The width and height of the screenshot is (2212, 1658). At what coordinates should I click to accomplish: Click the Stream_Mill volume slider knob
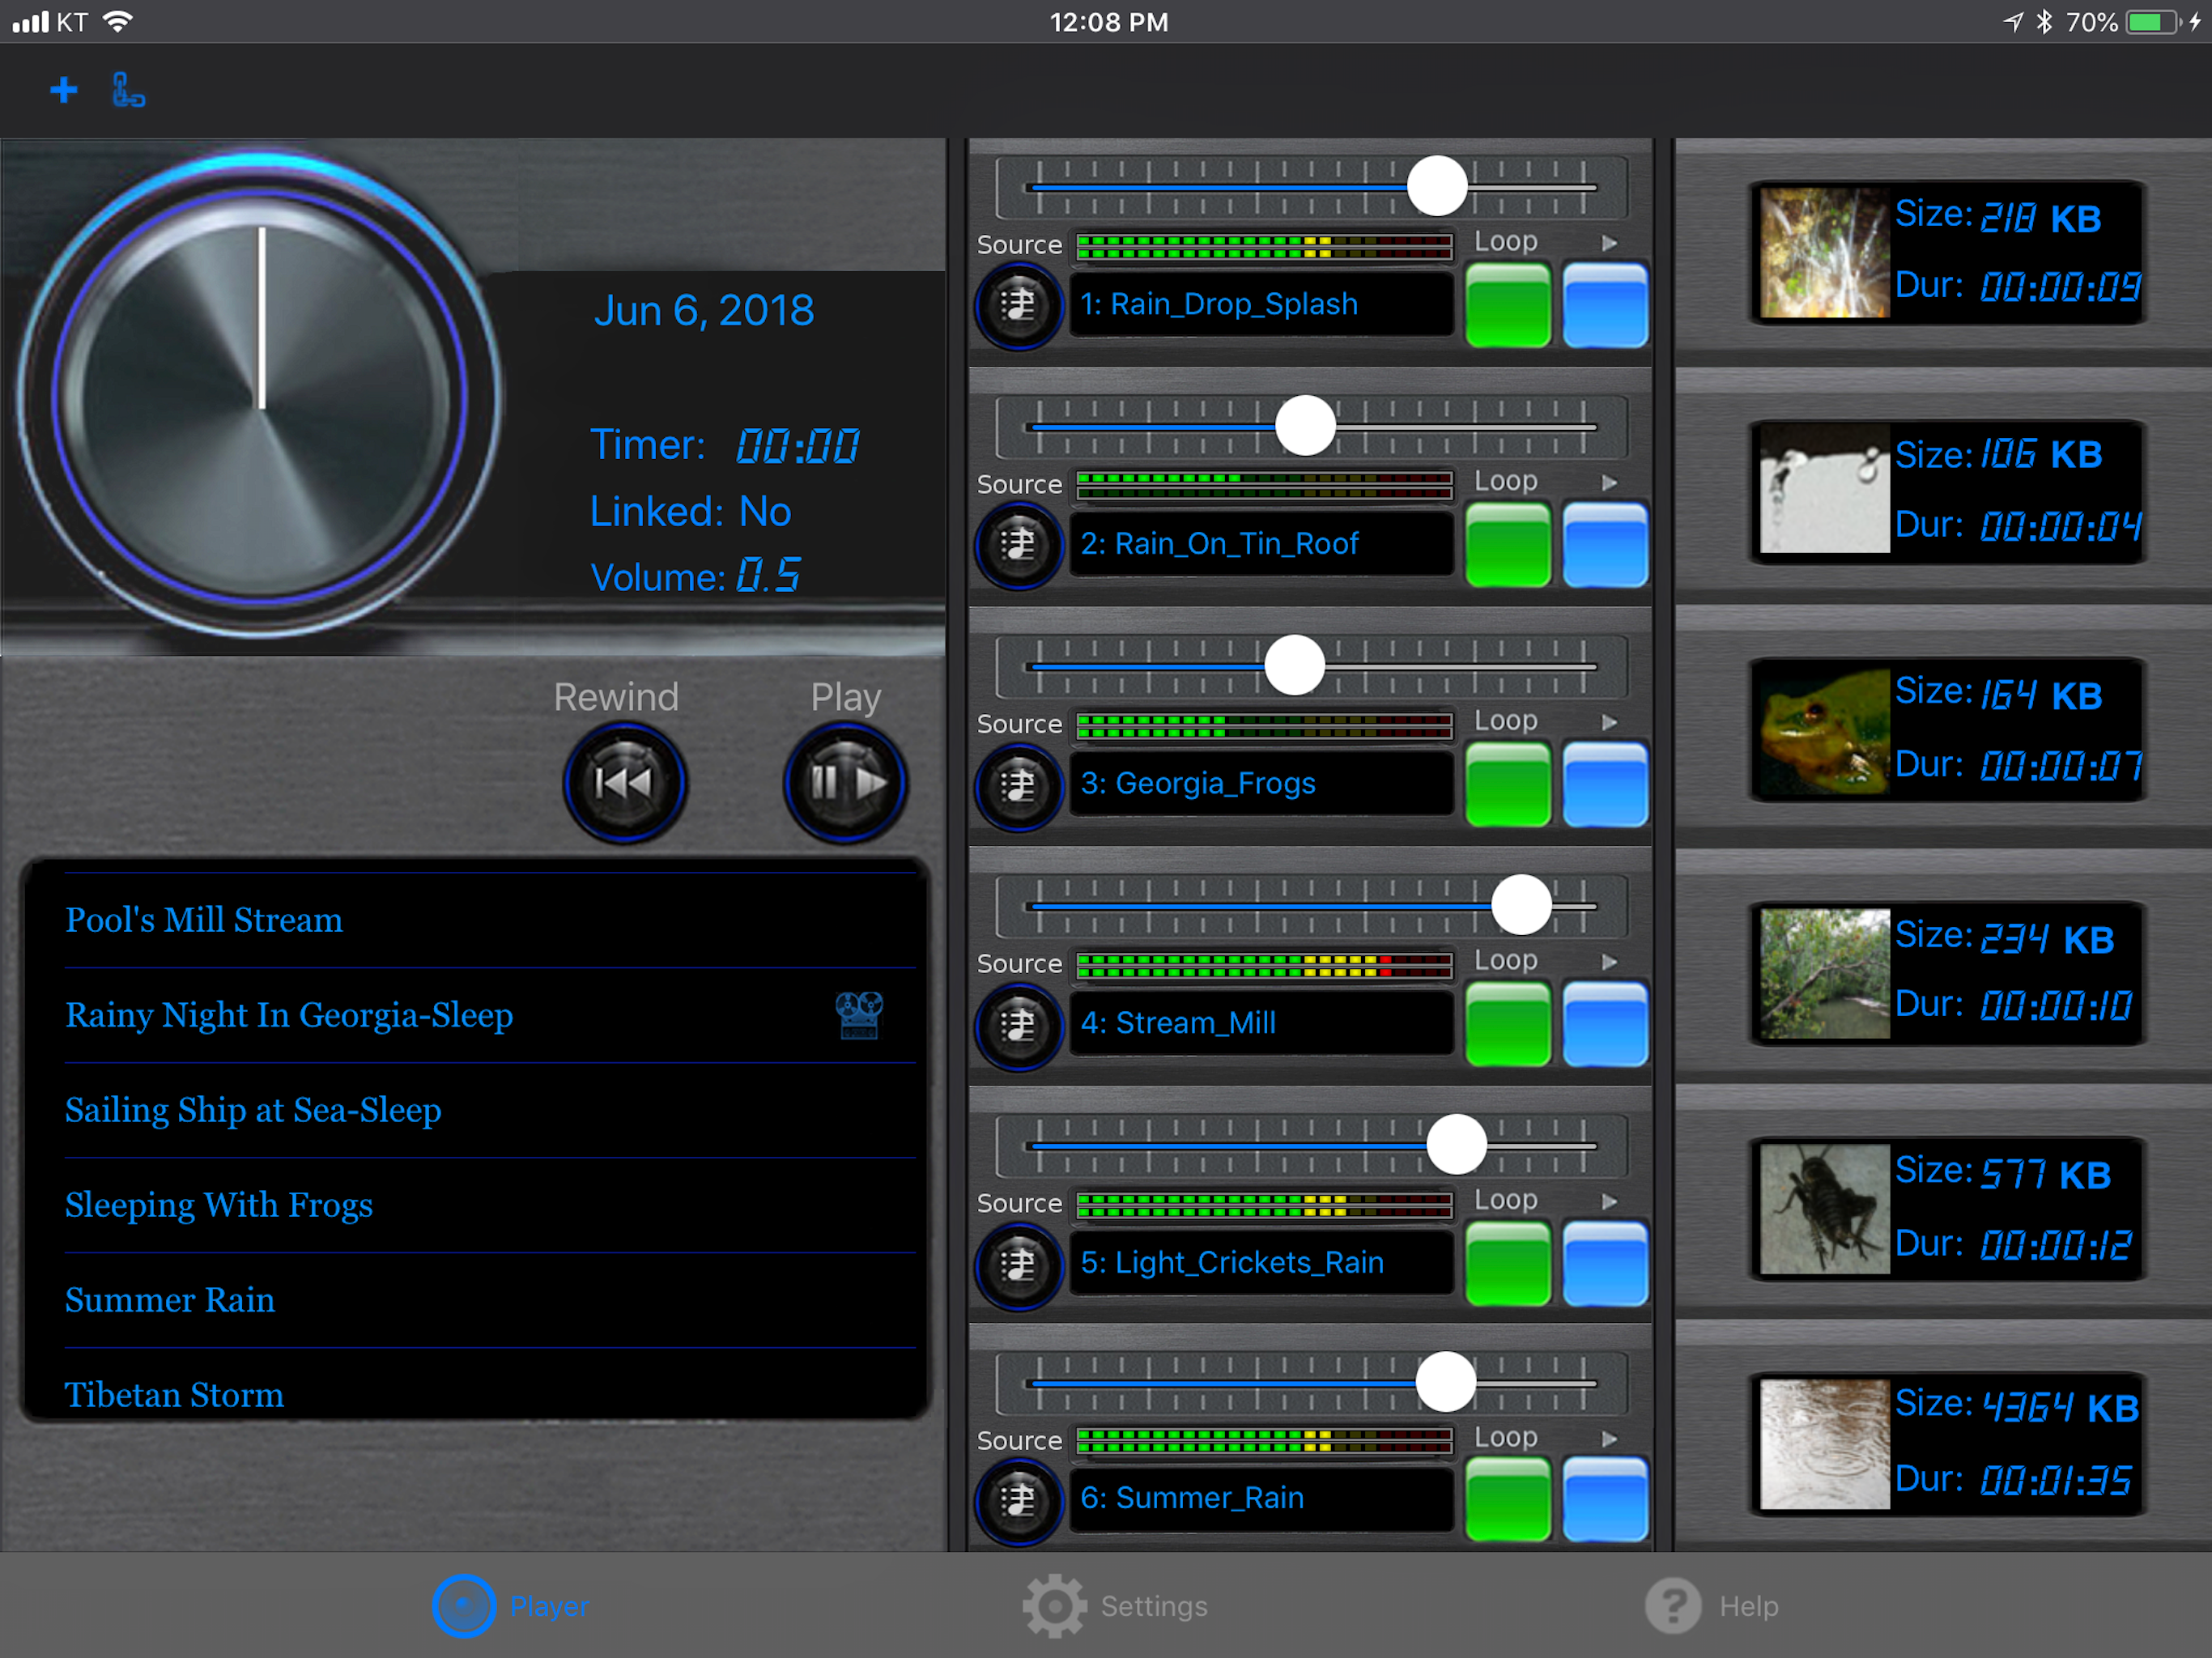coord(1521,905)
